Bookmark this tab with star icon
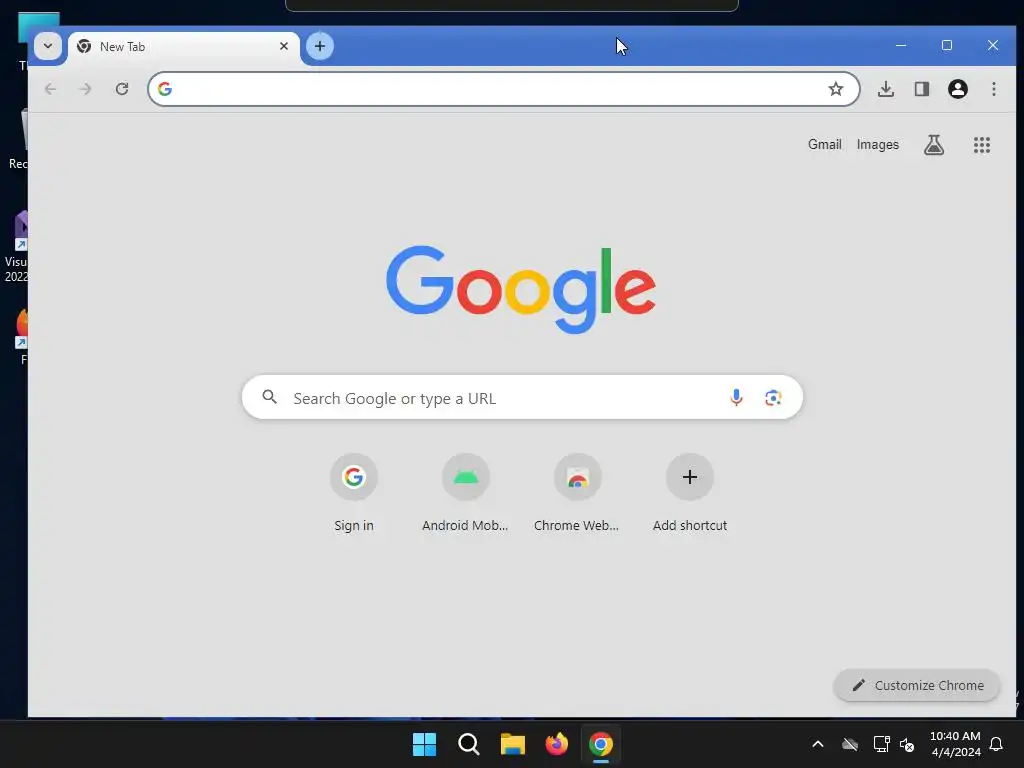Screen dimensions: 1024x768 click(835, 89)
